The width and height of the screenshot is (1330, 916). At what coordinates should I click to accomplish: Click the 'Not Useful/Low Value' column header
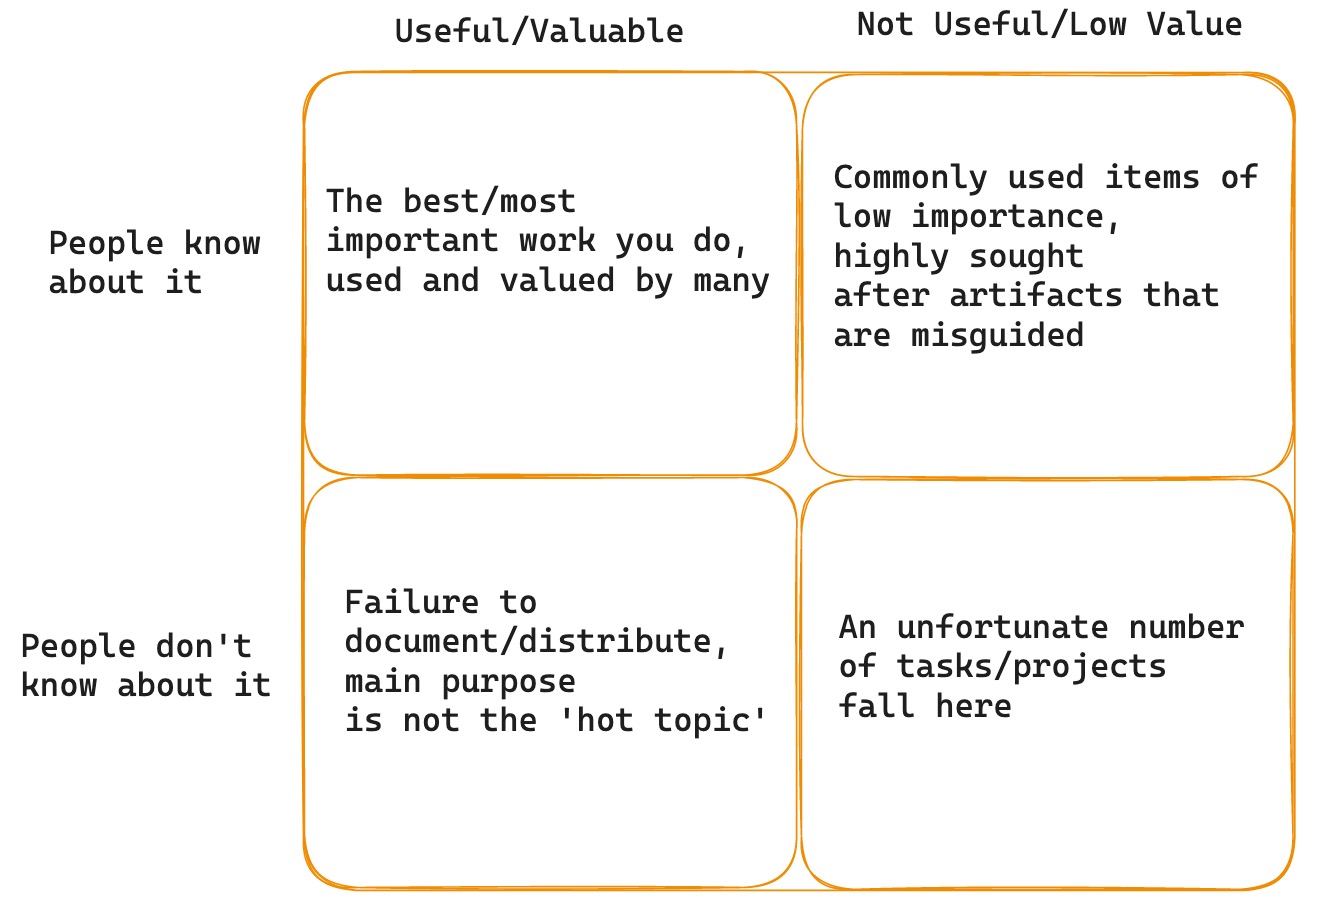(x=1049, y=24)
